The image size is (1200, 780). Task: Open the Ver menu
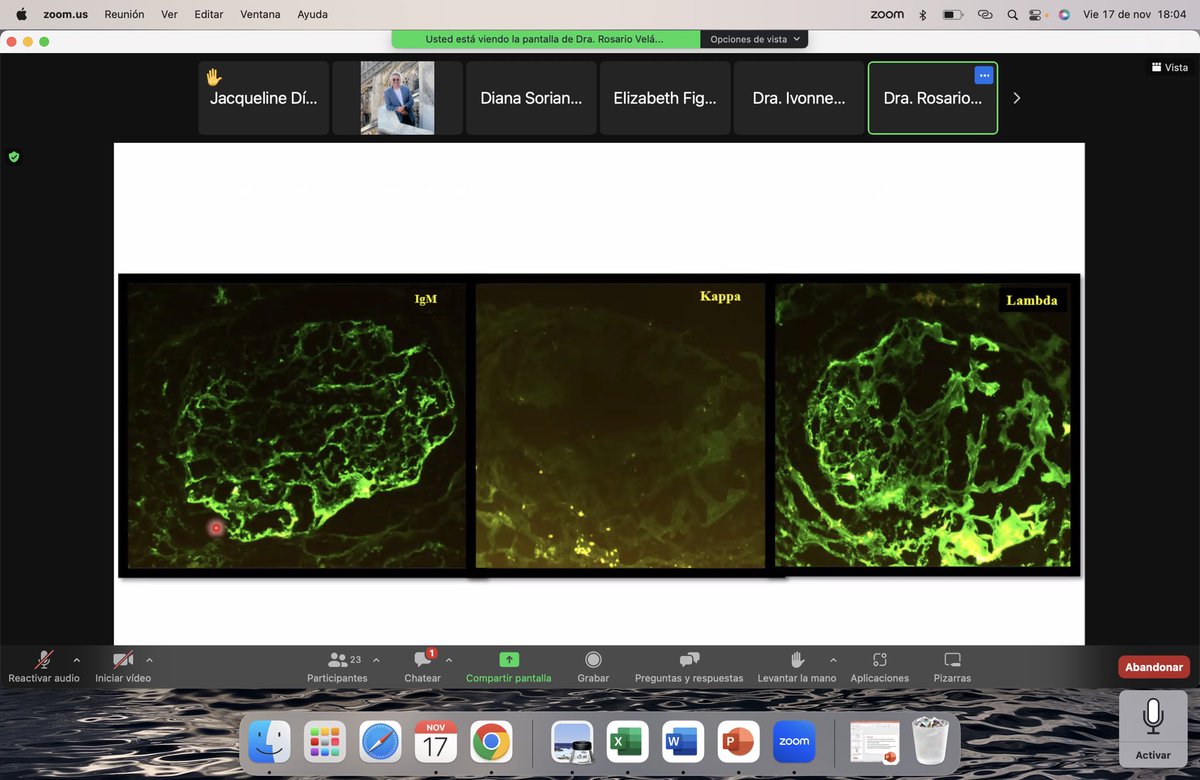(169, 14)
